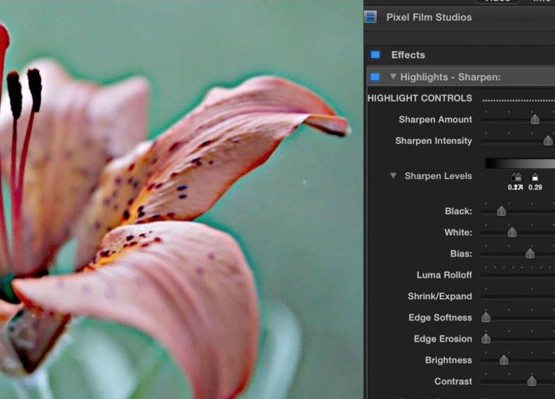Toggle the Effects section blue checkbox
Screen dimensions: 555x399
point(375,55)
